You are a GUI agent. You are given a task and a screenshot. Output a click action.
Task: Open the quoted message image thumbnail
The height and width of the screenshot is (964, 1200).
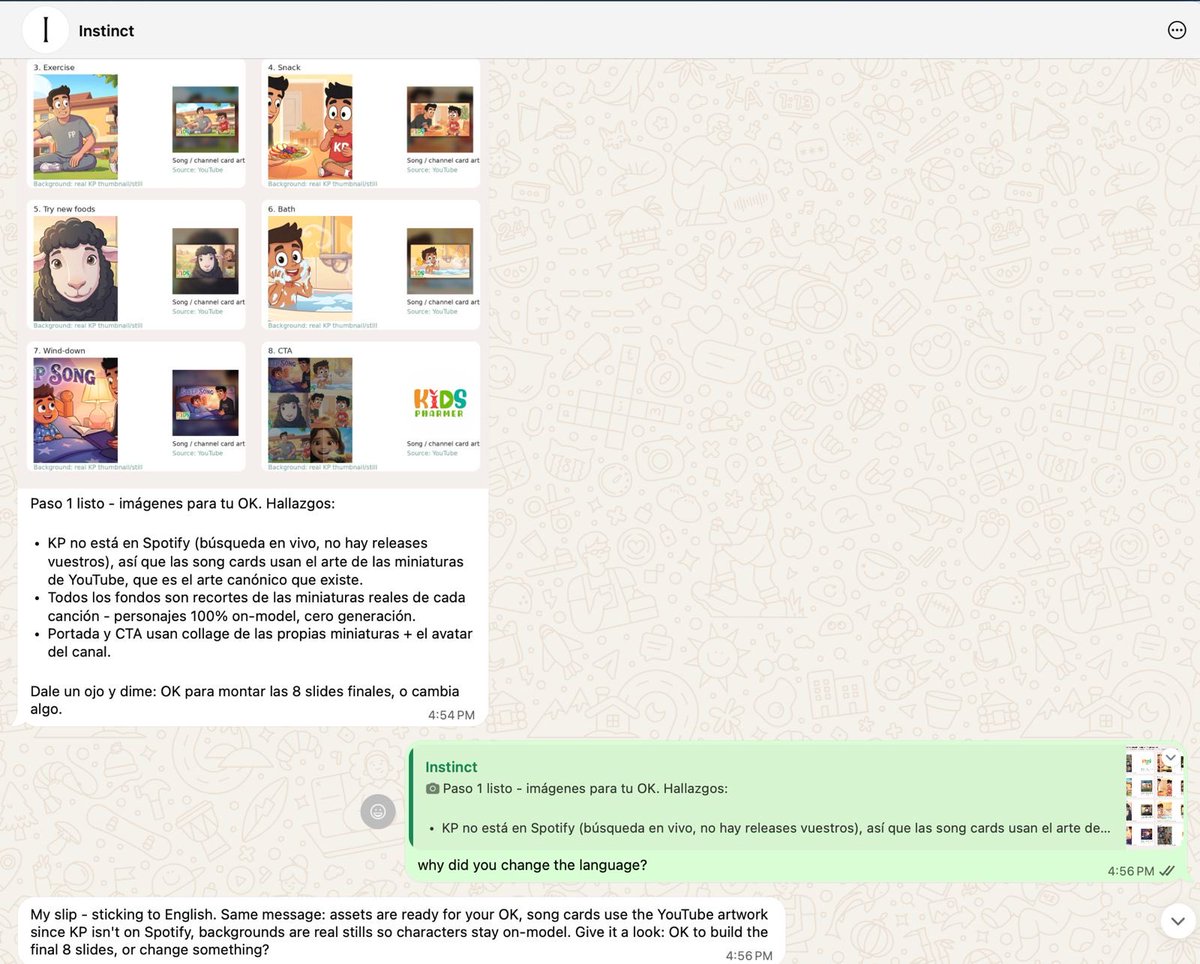click(1153, 797)
